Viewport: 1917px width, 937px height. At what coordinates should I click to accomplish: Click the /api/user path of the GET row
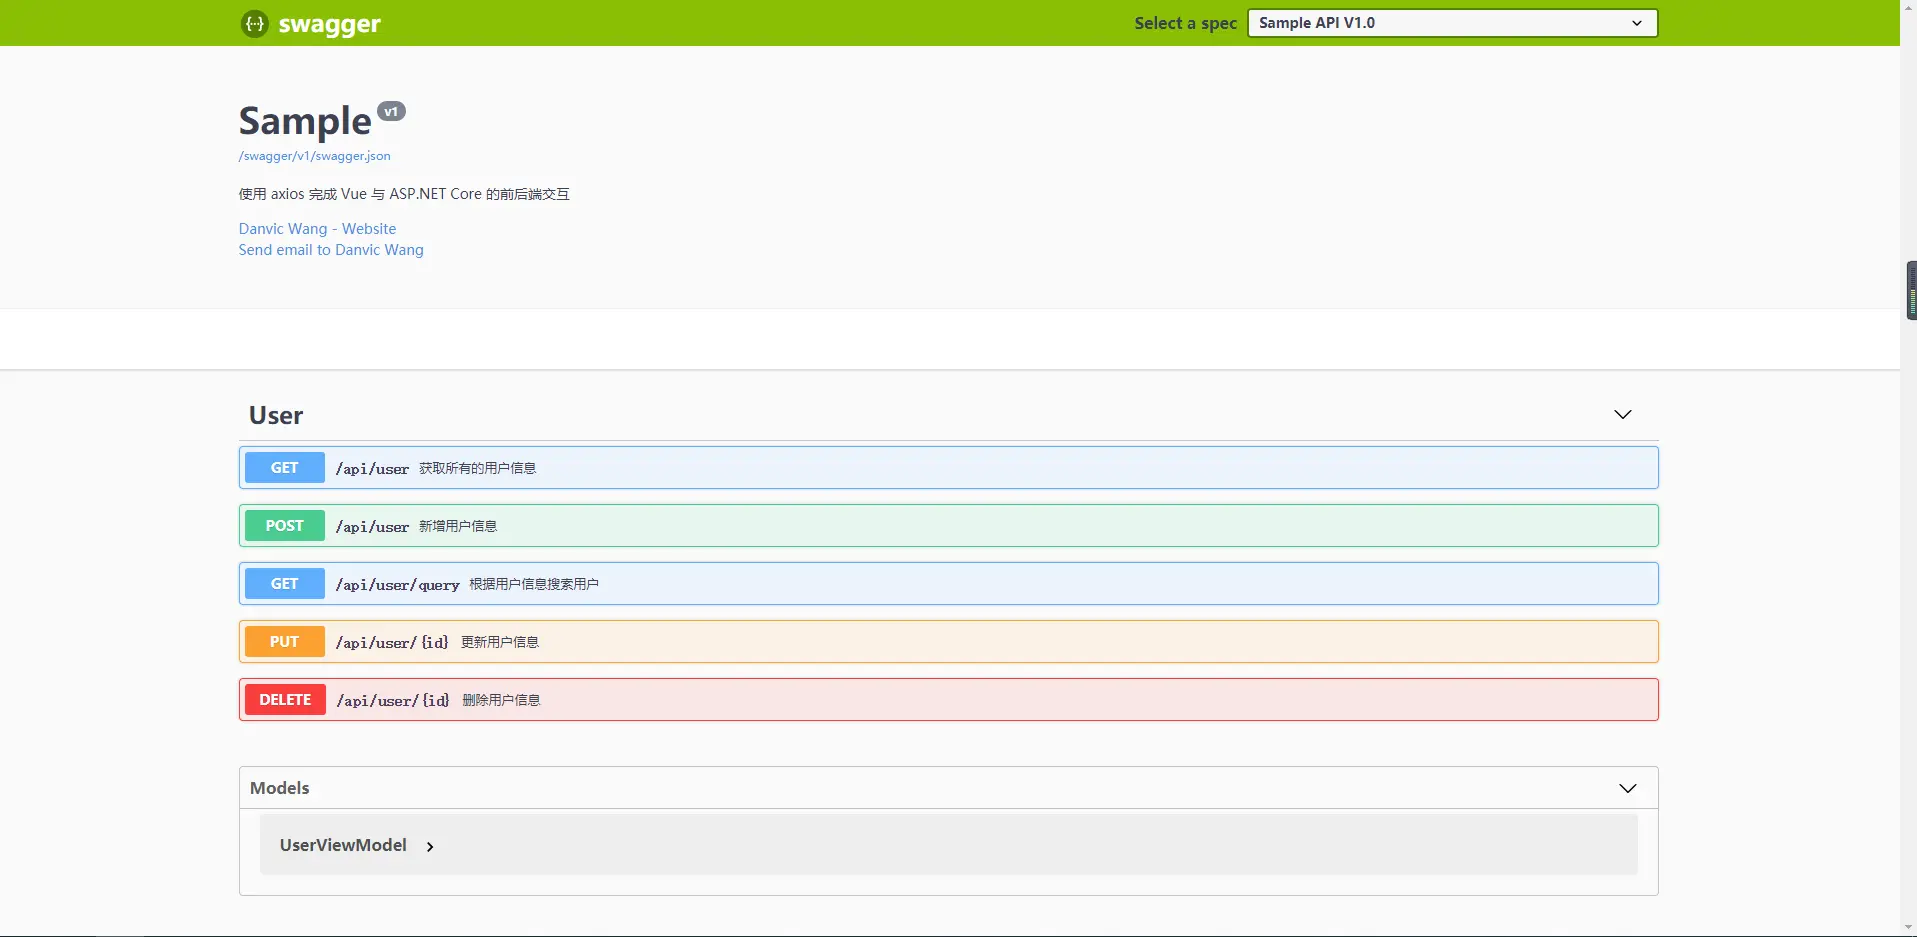(x=372, y=469)
